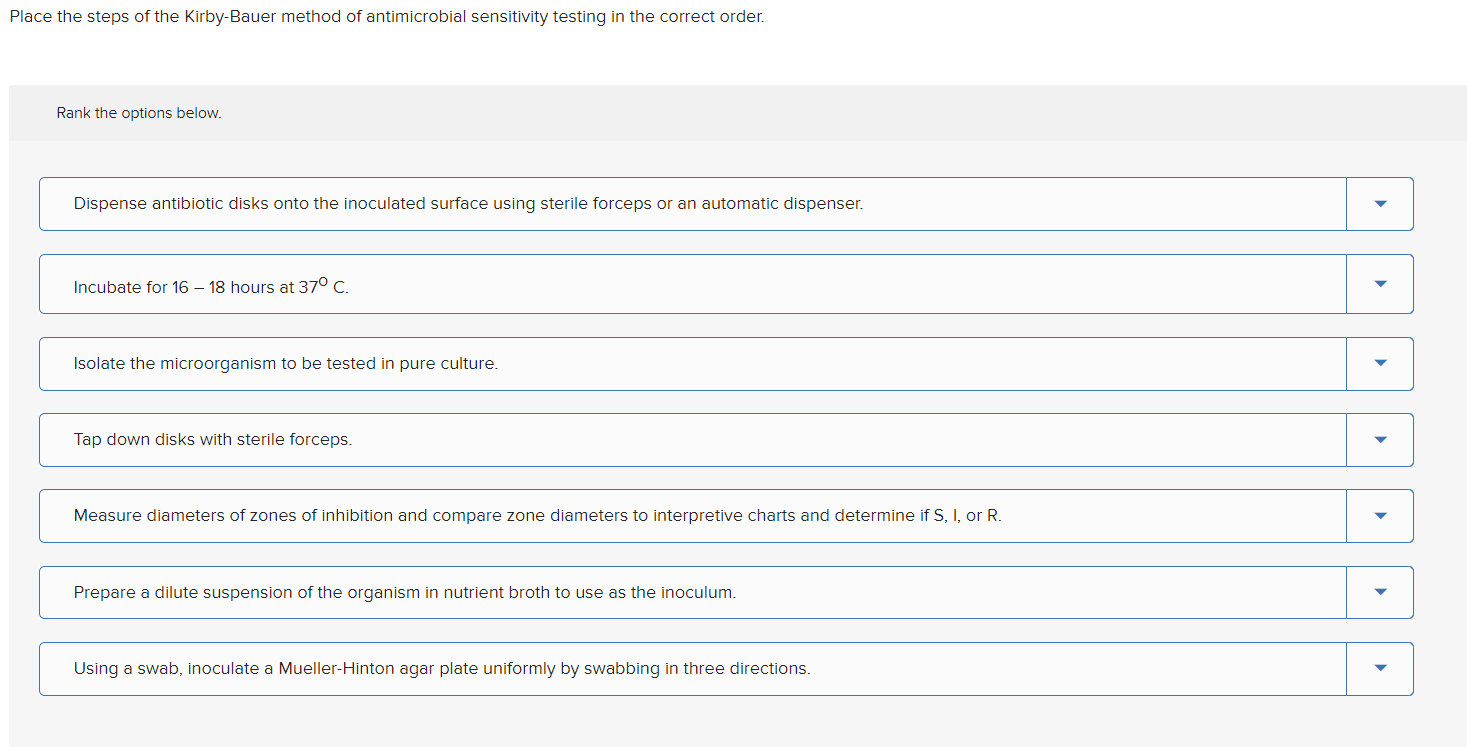Viewport: 1467px width, 747px height.
Task: Open rank dropdown for dispensing antibiotic disks
Action: pos(1380,204)
